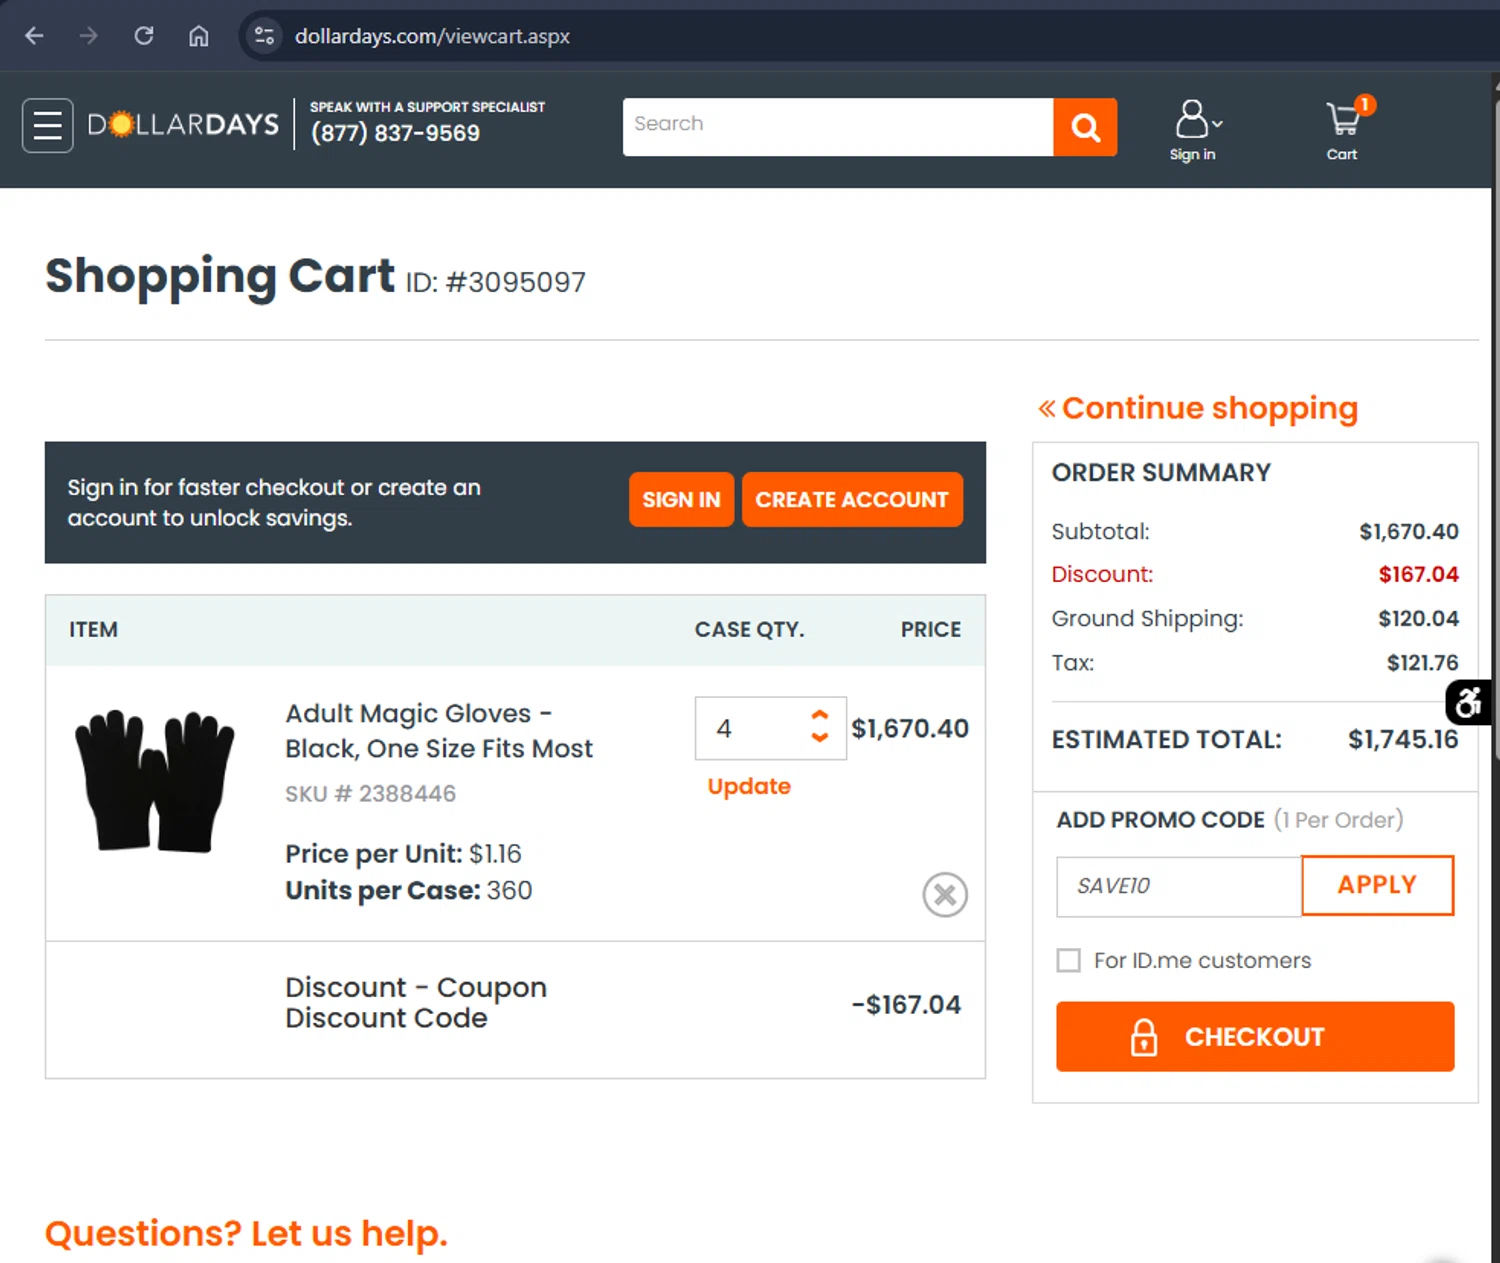Click Discount - Coupon Discount Code row label

click(x=416, y=1002)
